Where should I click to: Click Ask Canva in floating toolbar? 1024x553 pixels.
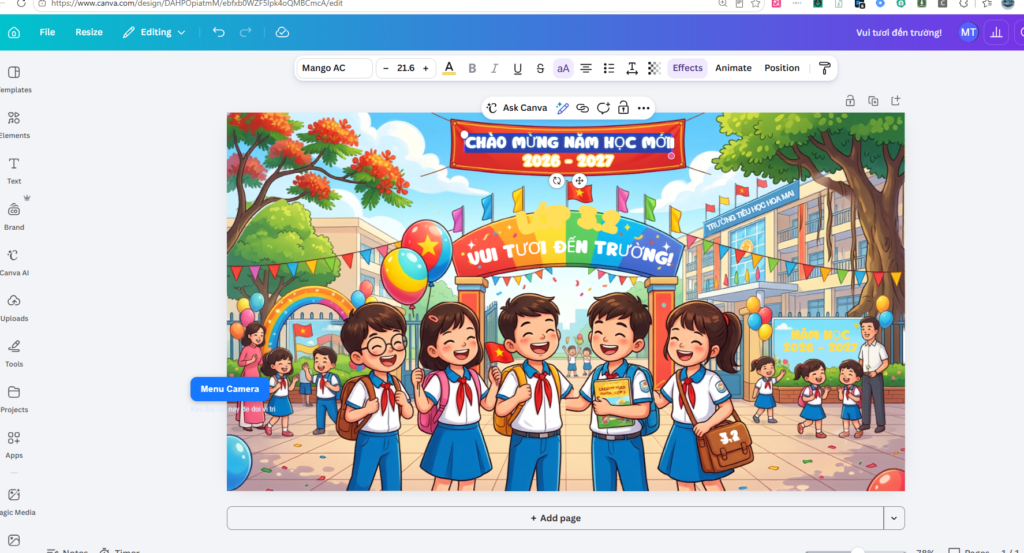(517, 108)
